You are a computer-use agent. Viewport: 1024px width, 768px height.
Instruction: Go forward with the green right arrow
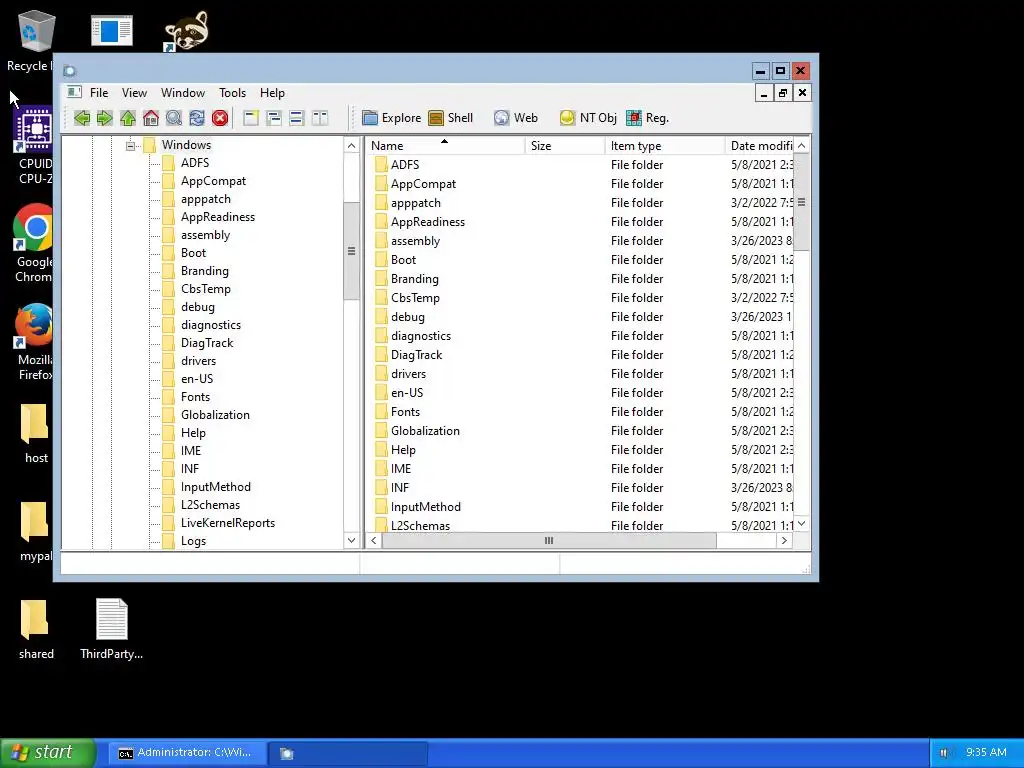tap(104, 118)
